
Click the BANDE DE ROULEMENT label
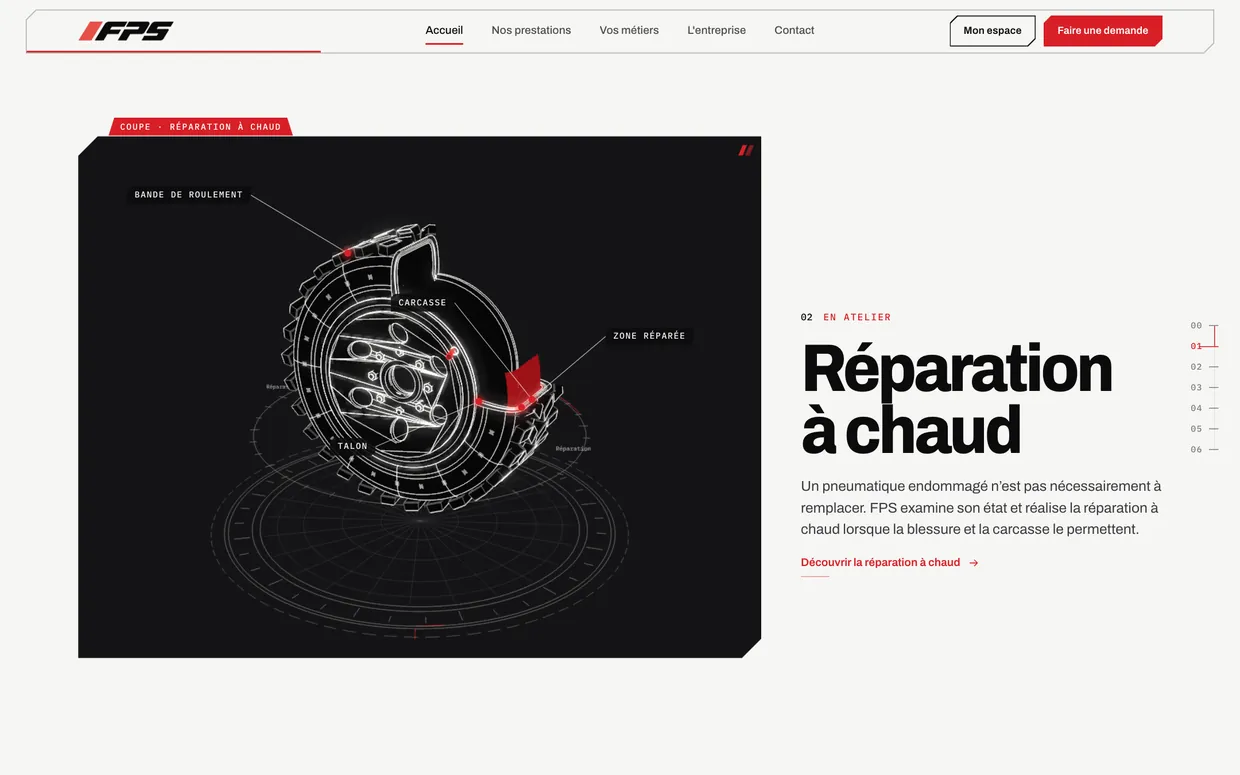[x=188, y=195]
